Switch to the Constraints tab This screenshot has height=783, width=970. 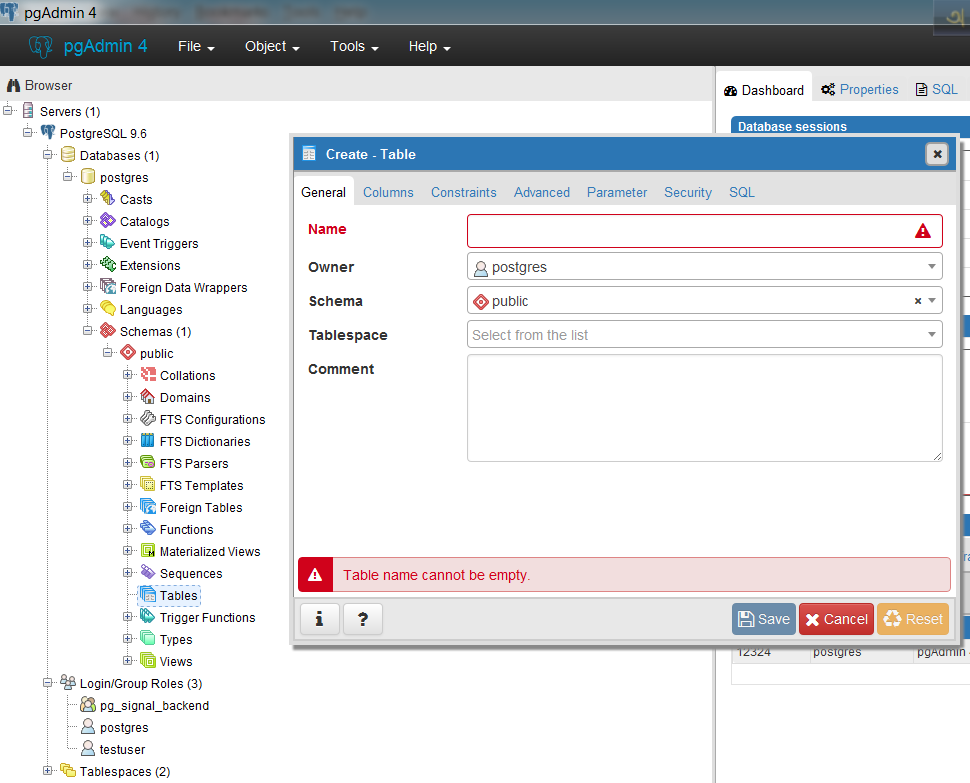pos(463,192)
